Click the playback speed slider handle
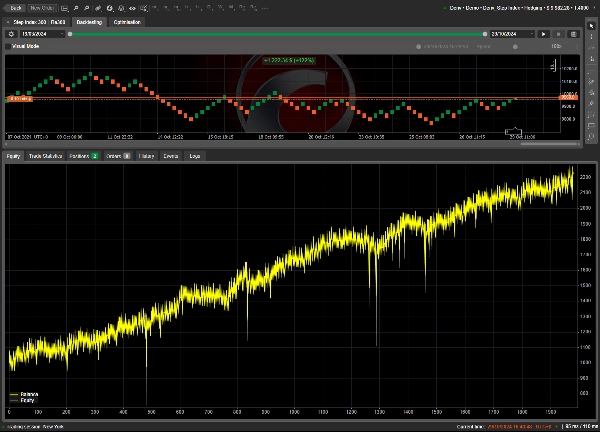Screen dimensions: 600x432 [x=515, y=47]
